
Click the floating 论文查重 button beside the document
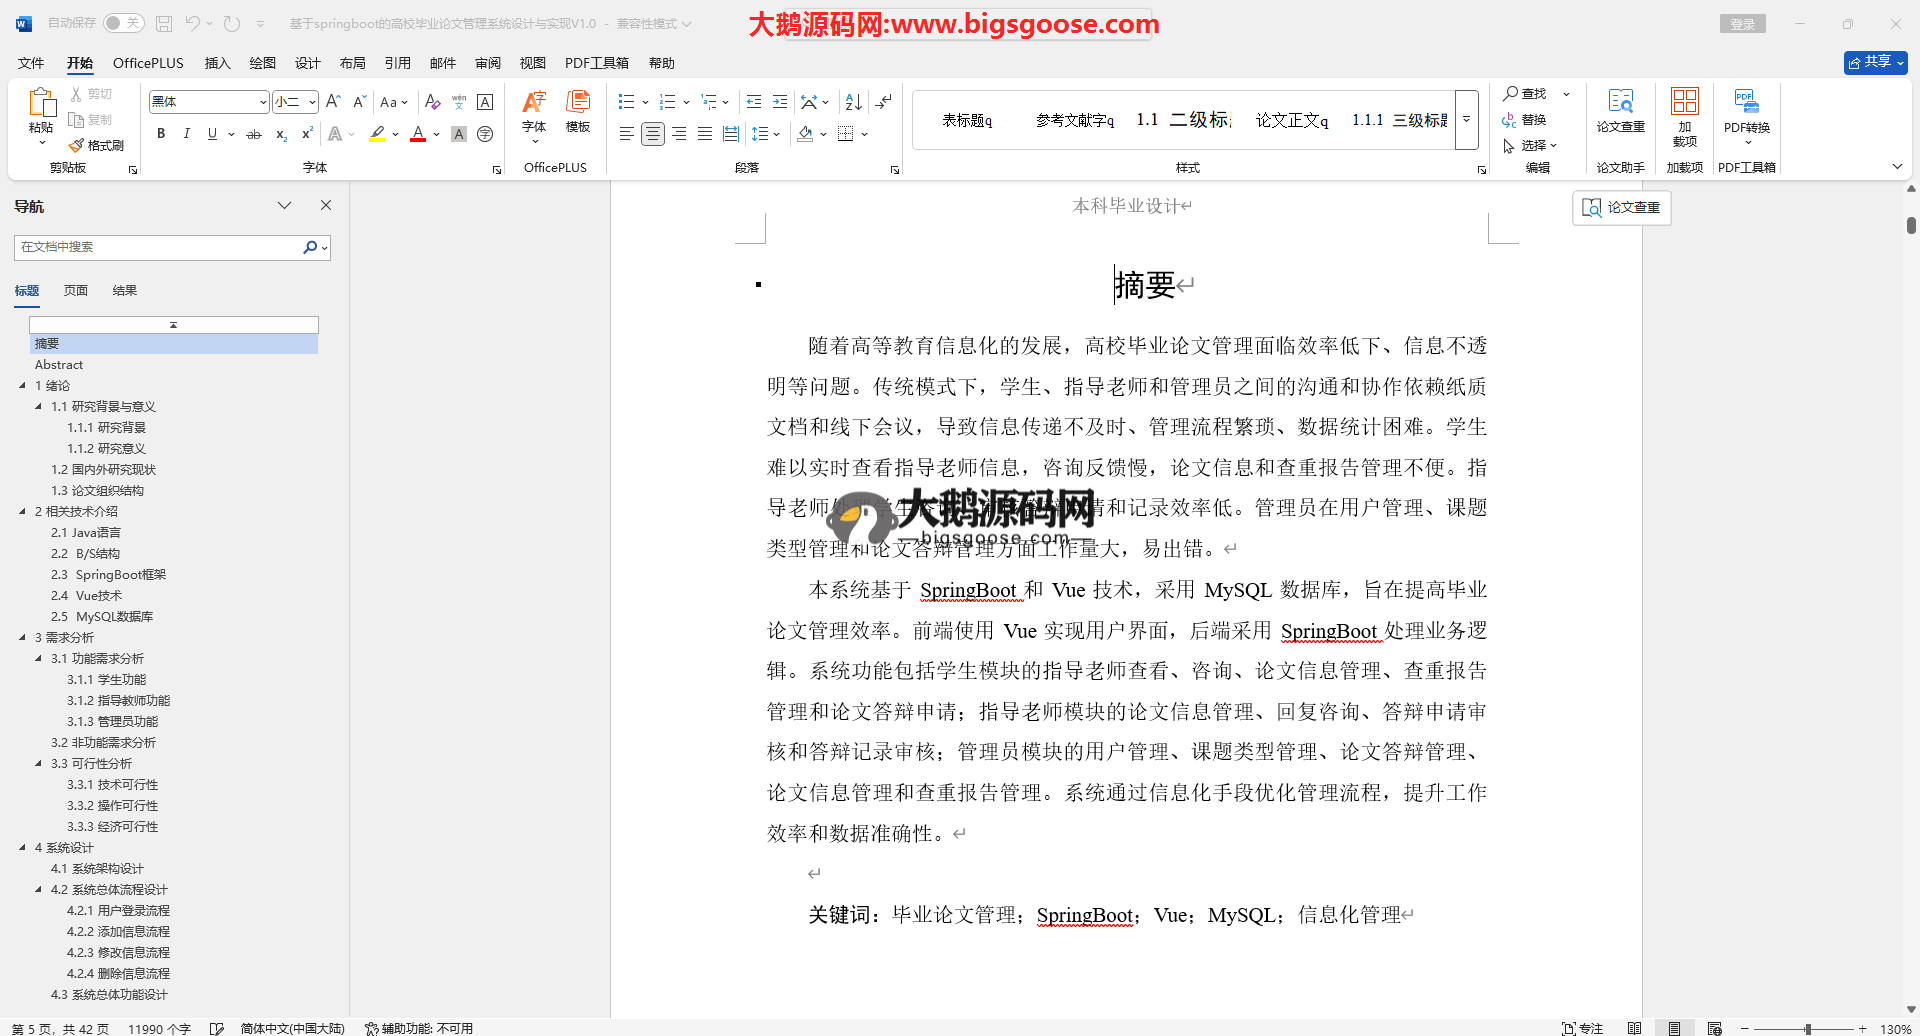coord(1622,207)
